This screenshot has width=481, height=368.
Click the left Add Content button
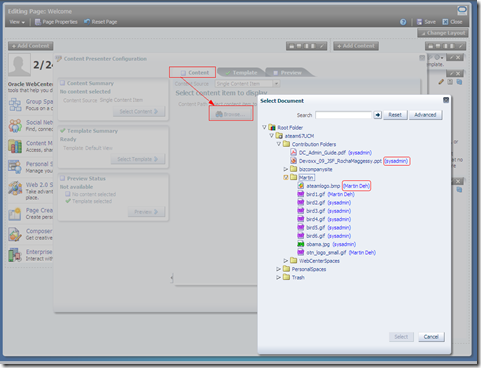coord(31,46)
